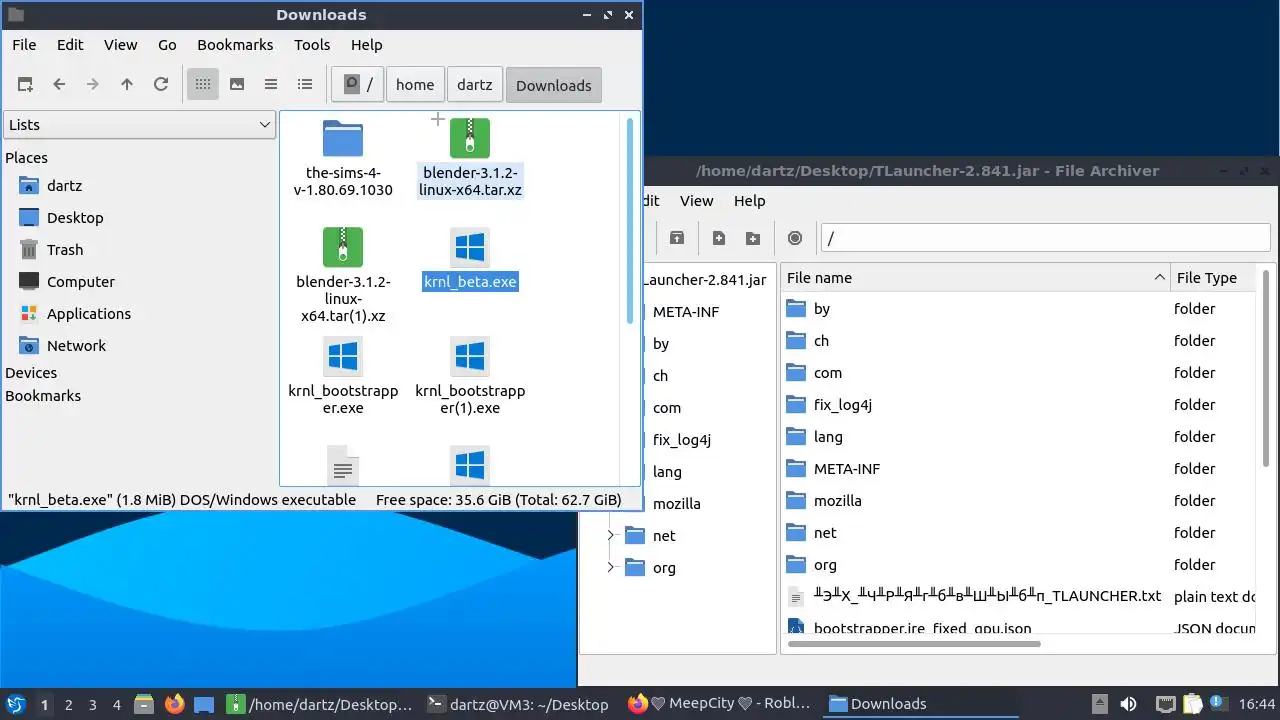Screen dimensions: 1280x720
Task: Open Help menu in Downloads window
Action: coord(367,45)
